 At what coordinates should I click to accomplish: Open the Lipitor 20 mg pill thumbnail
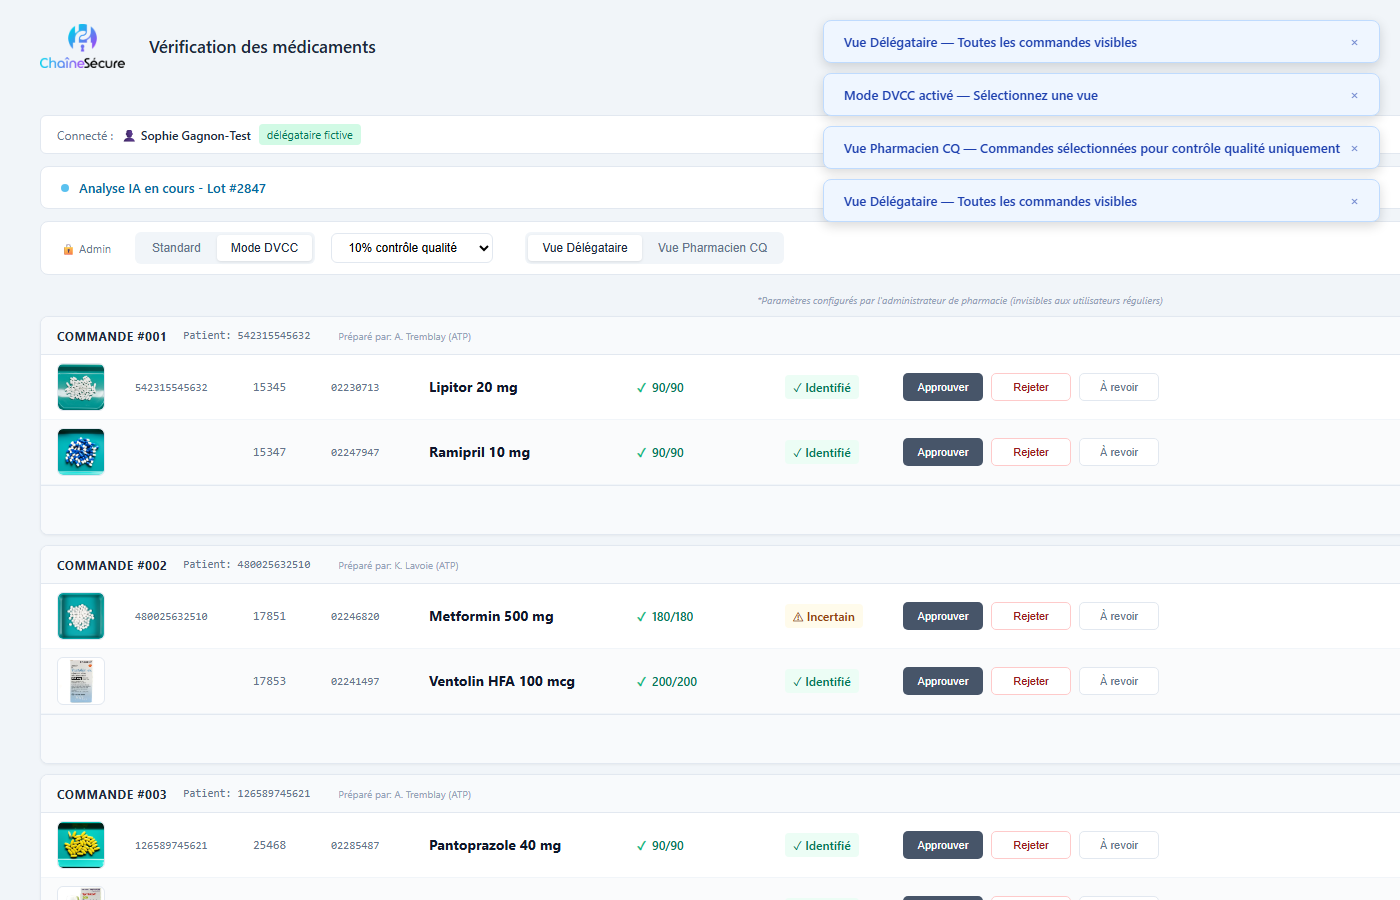point(81,387)
